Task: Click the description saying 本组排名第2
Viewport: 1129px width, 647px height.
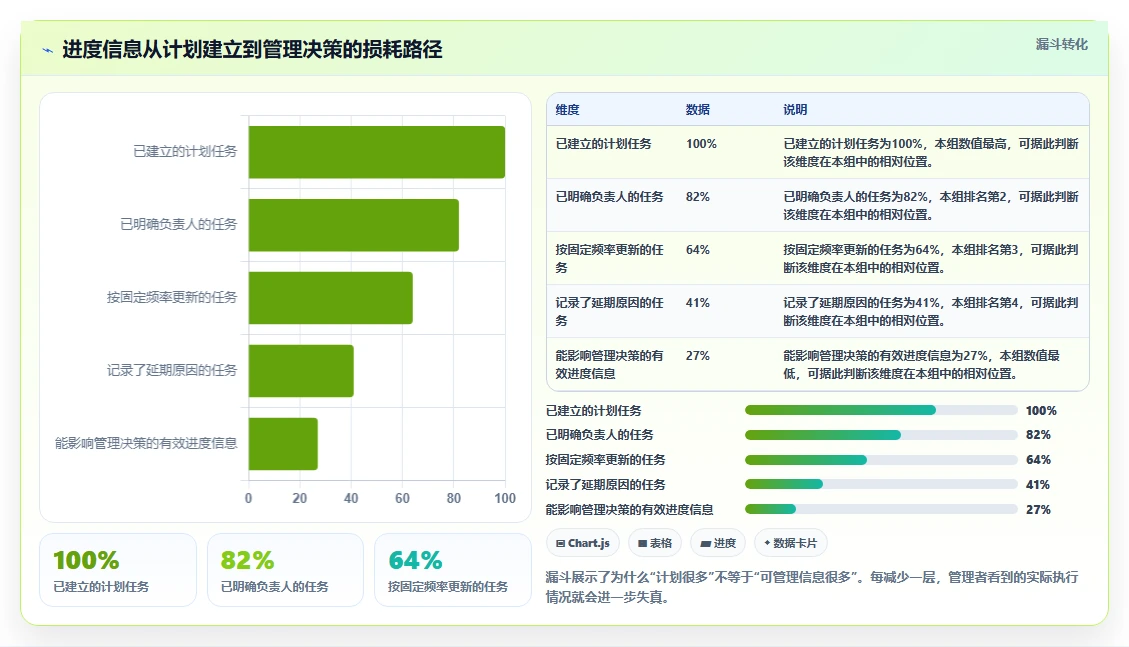Action: point(931,205)
